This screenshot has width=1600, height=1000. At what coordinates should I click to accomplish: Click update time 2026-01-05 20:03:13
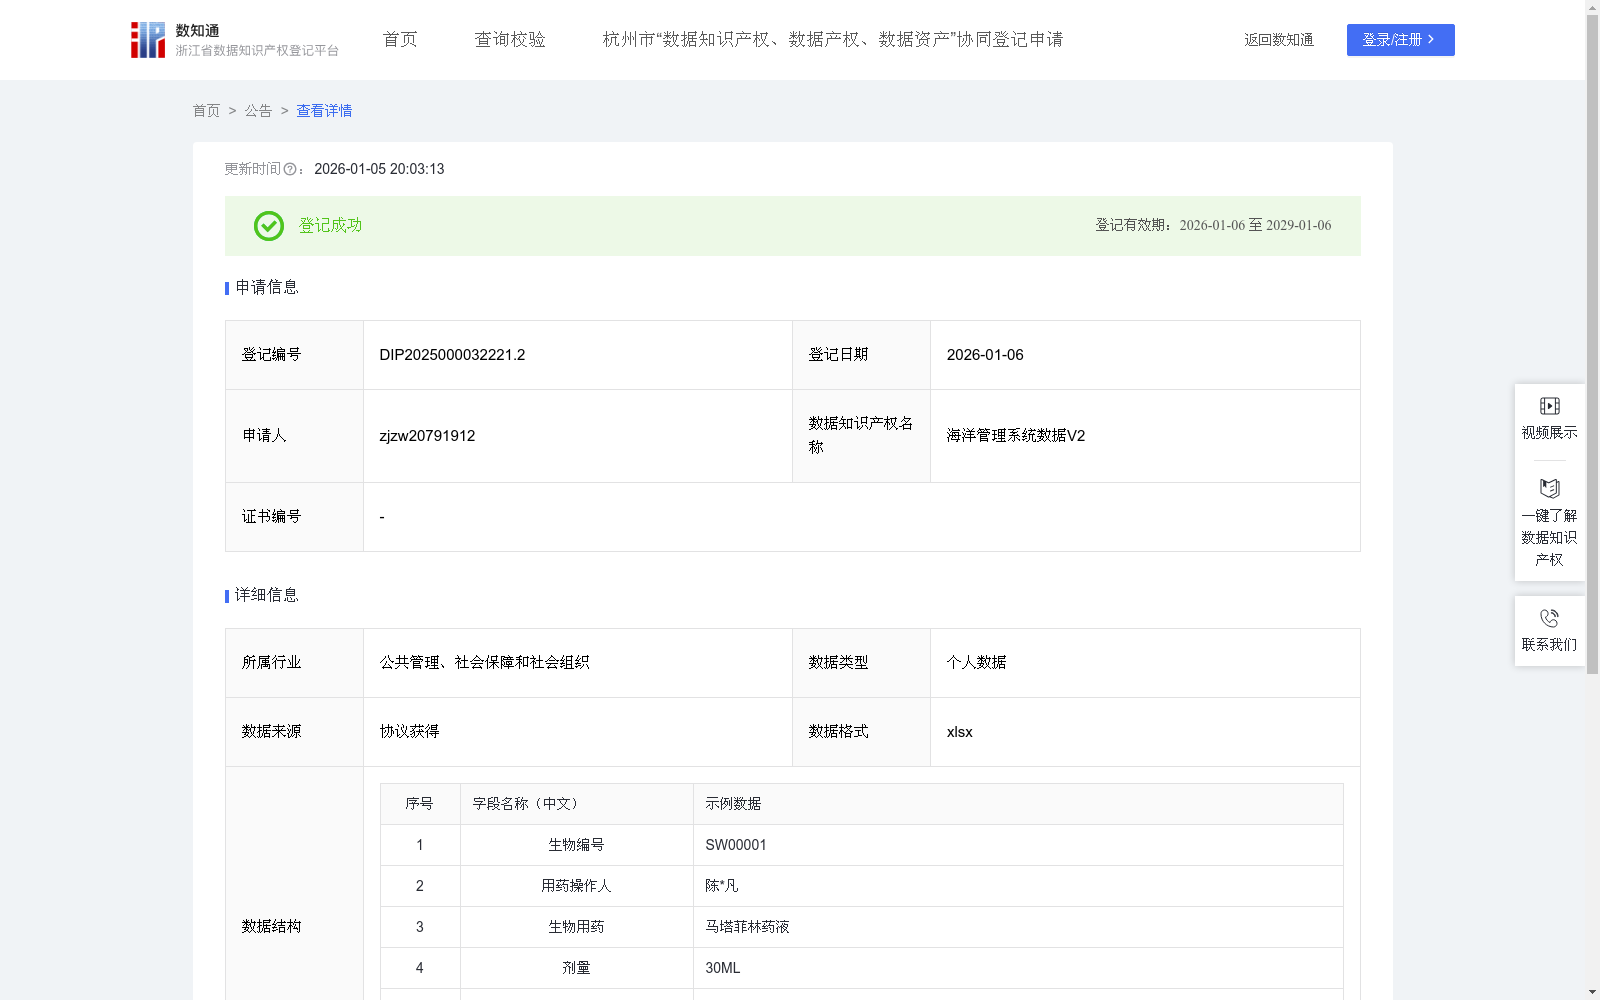379,170
